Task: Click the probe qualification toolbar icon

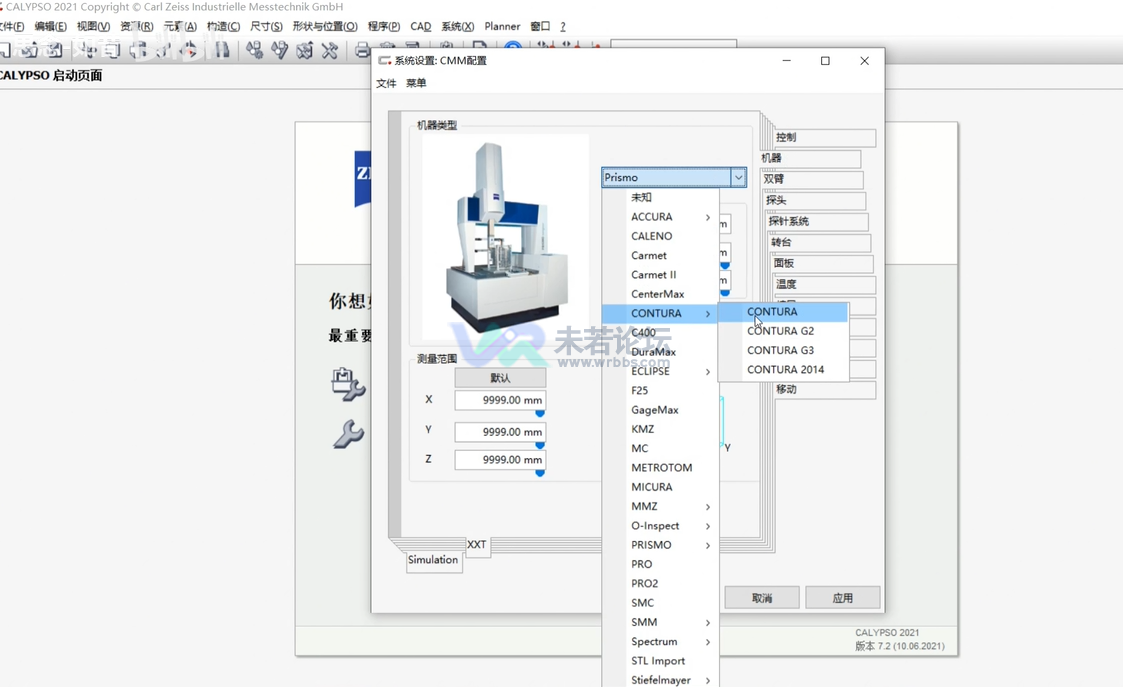Action: 279,50
